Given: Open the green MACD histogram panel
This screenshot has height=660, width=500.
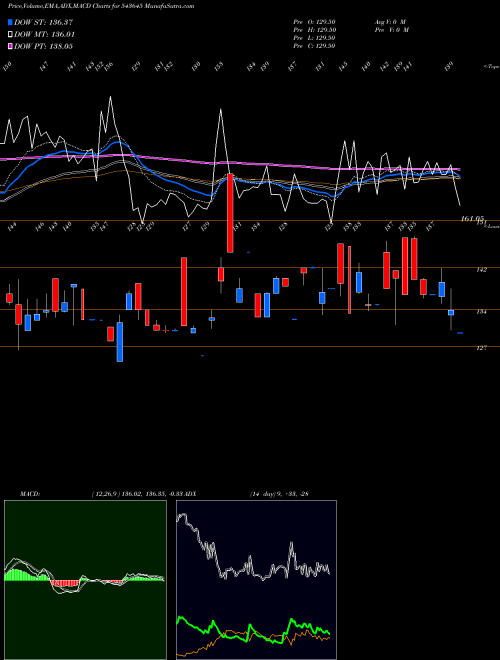Looking at the screenshot, I should pos(85,580).
